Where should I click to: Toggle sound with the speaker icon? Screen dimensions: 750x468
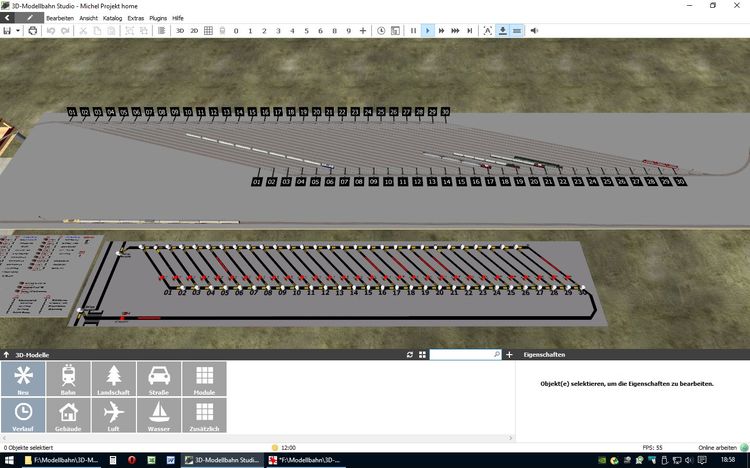click(533, 31)
